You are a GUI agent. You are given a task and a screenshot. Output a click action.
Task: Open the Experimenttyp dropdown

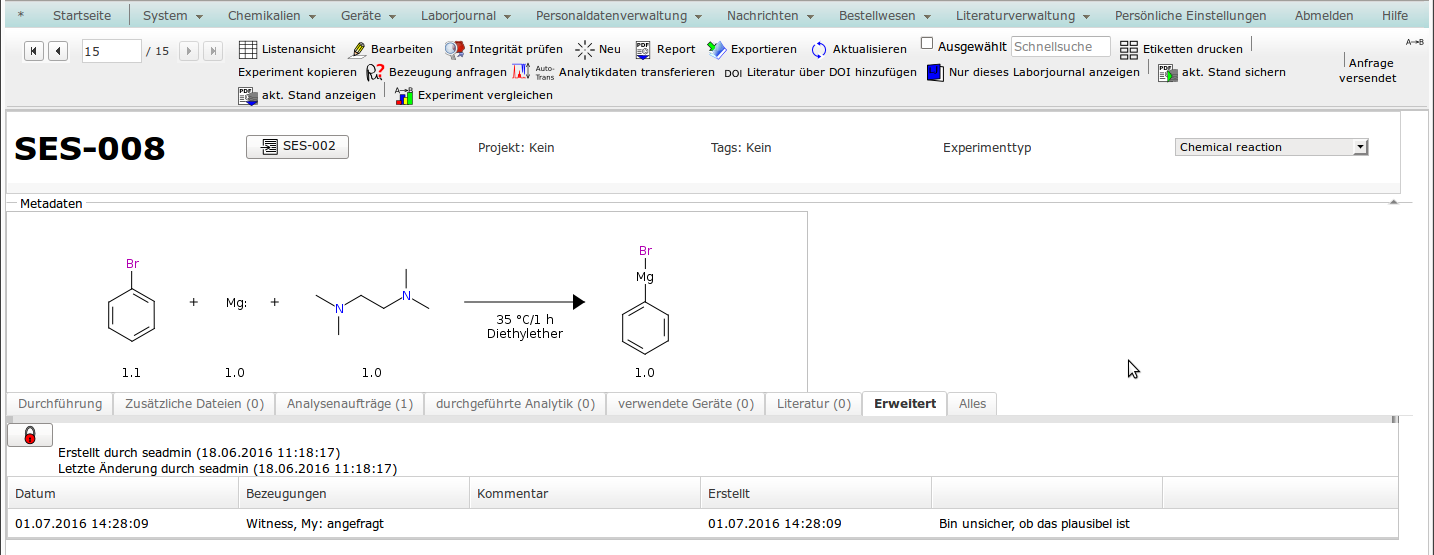click(1272, 147)
